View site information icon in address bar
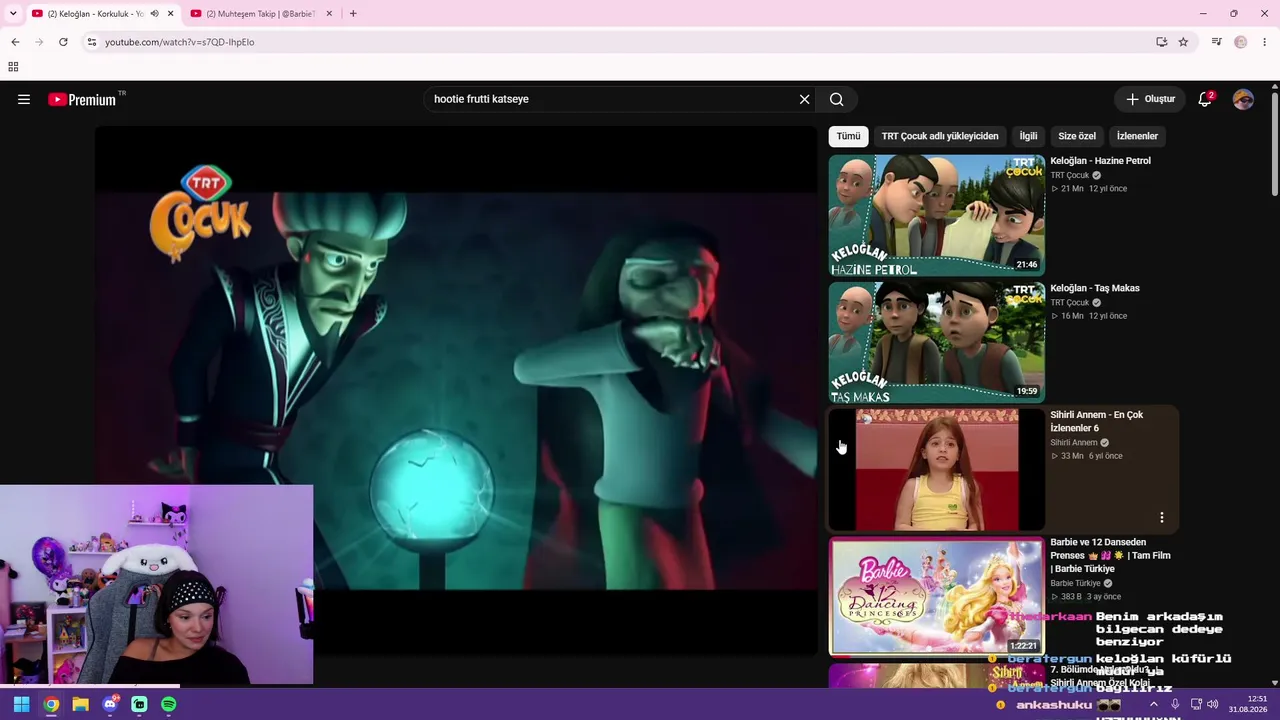 (91, 42)
